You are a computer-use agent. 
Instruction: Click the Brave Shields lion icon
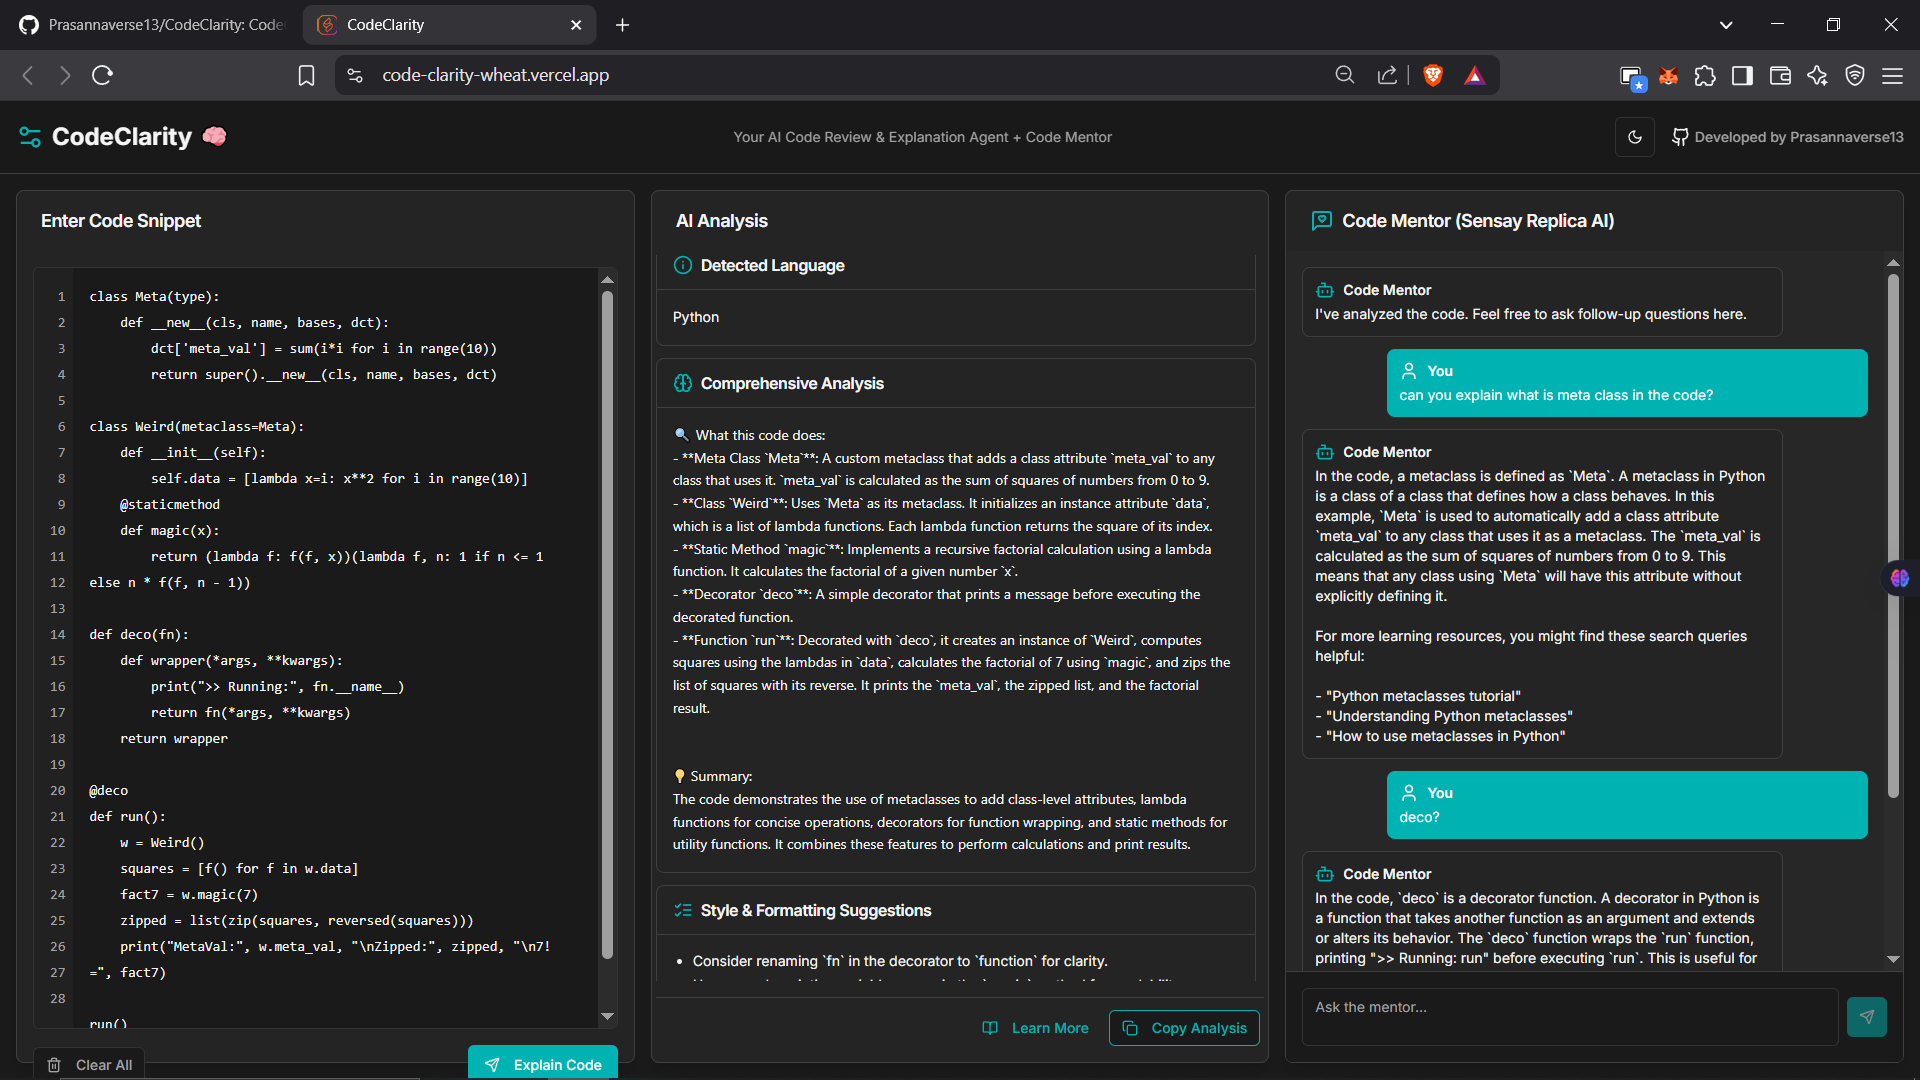pos(1433,75)
